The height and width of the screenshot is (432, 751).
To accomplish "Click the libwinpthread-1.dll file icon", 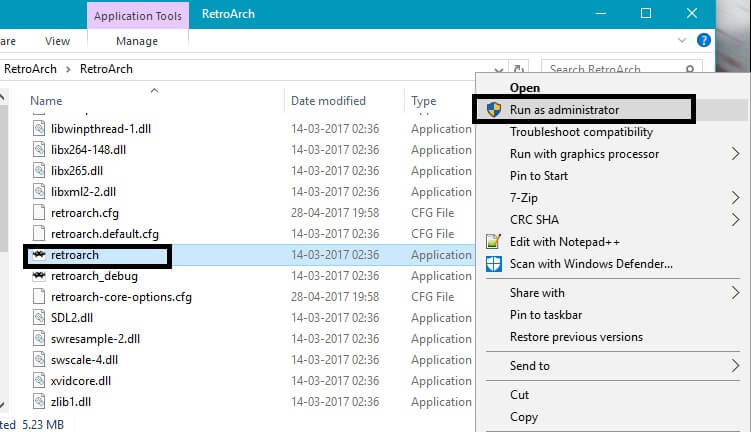I will [x=39, y=128].
